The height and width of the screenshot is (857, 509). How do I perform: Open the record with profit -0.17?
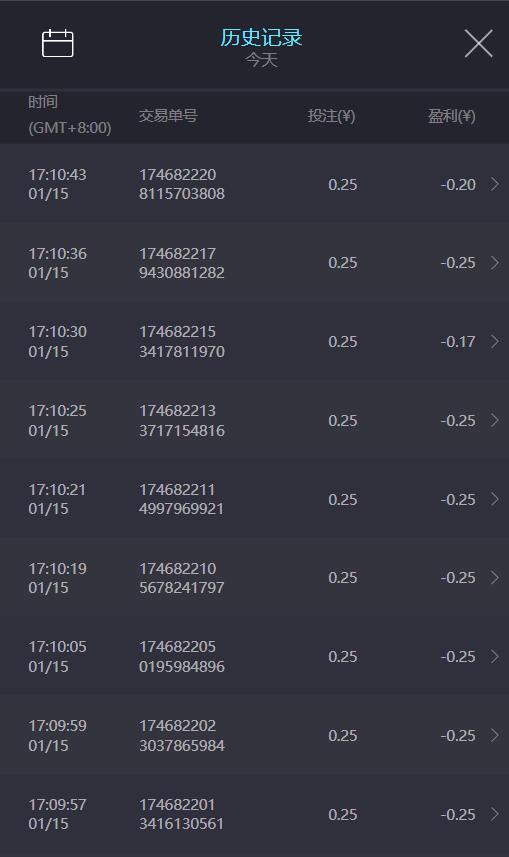[254, 342]
